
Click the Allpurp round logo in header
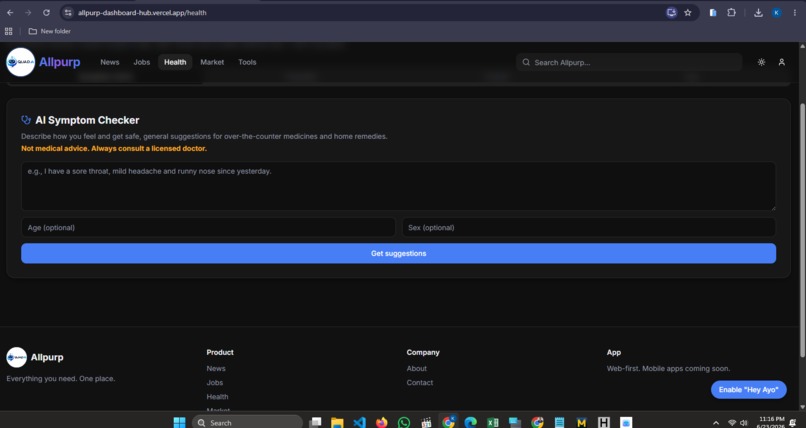[21, 62]
